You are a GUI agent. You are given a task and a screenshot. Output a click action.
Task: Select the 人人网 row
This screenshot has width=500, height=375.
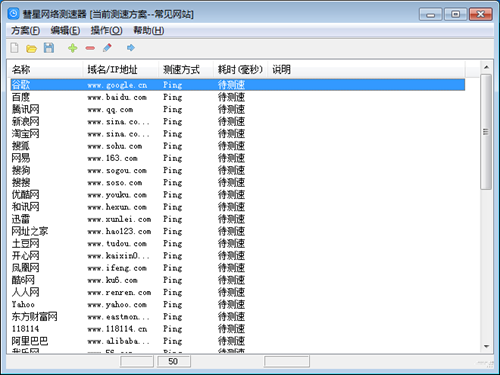(238, 292)
